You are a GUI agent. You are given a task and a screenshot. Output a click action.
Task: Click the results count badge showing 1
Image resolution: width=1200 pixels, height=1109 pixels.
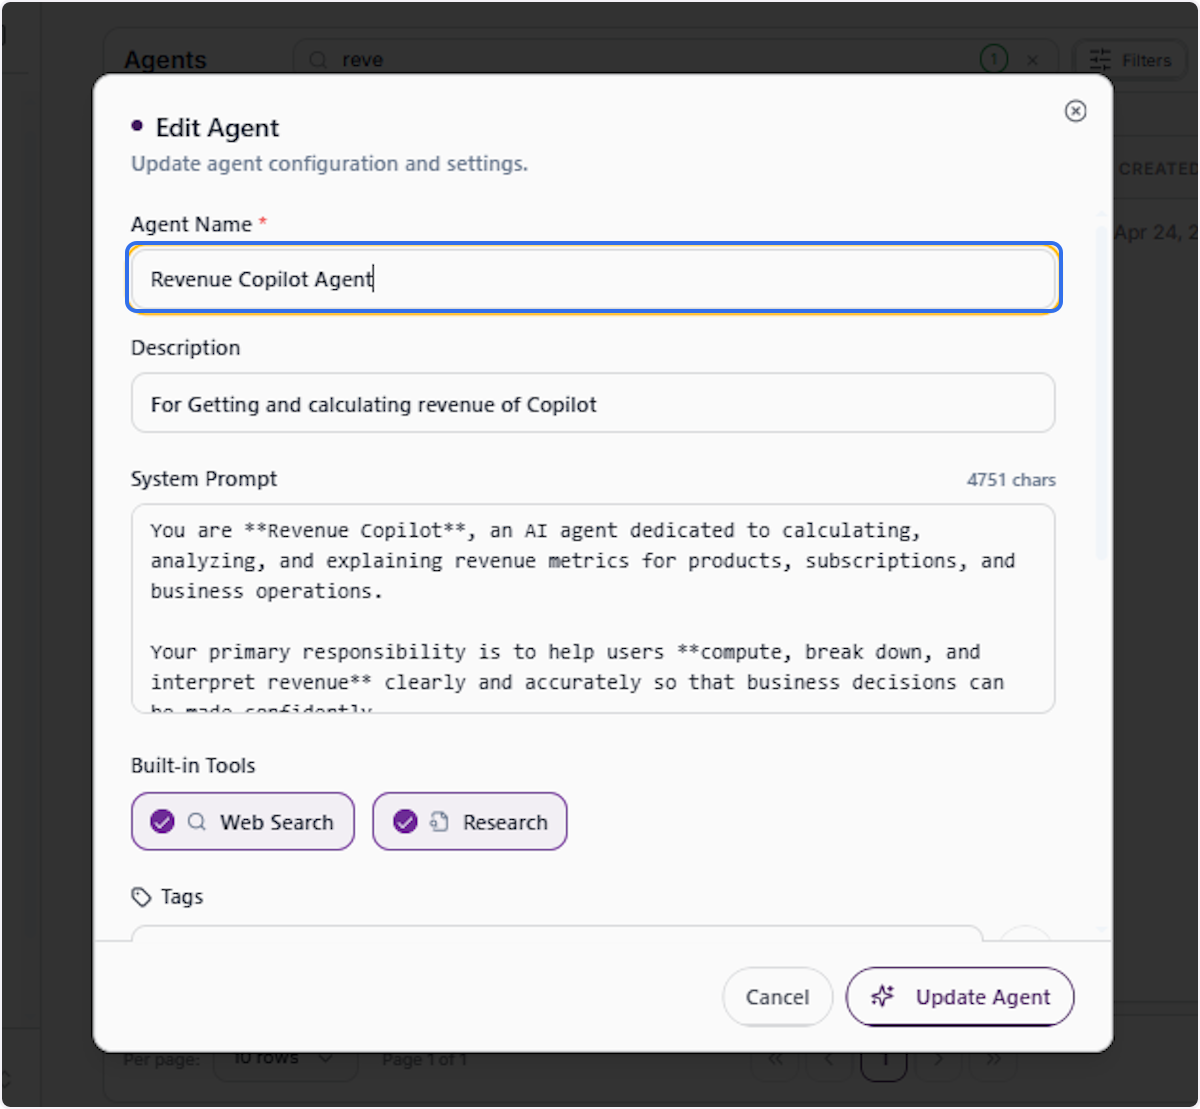click(x=993, y=60)
